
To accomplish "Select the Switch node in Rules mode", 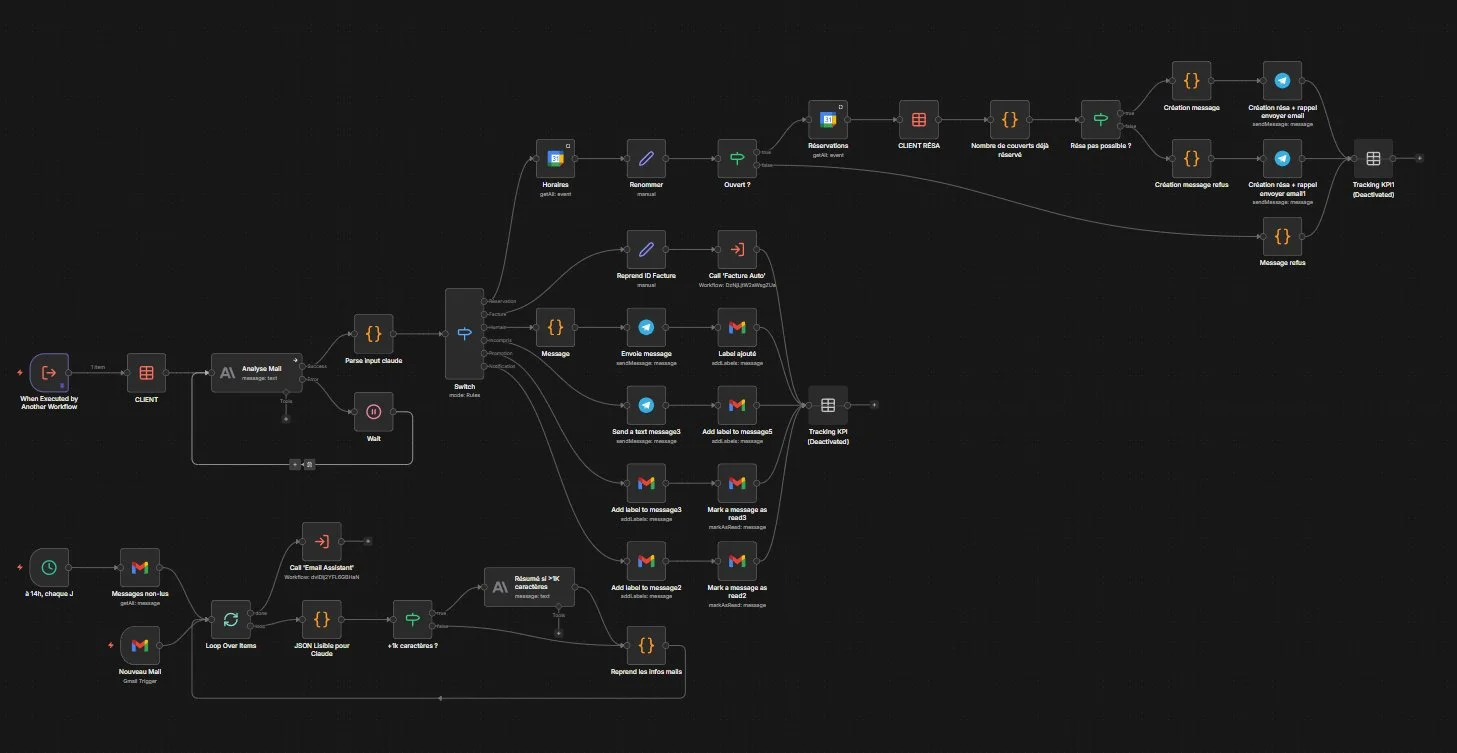I will tap(463, 332).
